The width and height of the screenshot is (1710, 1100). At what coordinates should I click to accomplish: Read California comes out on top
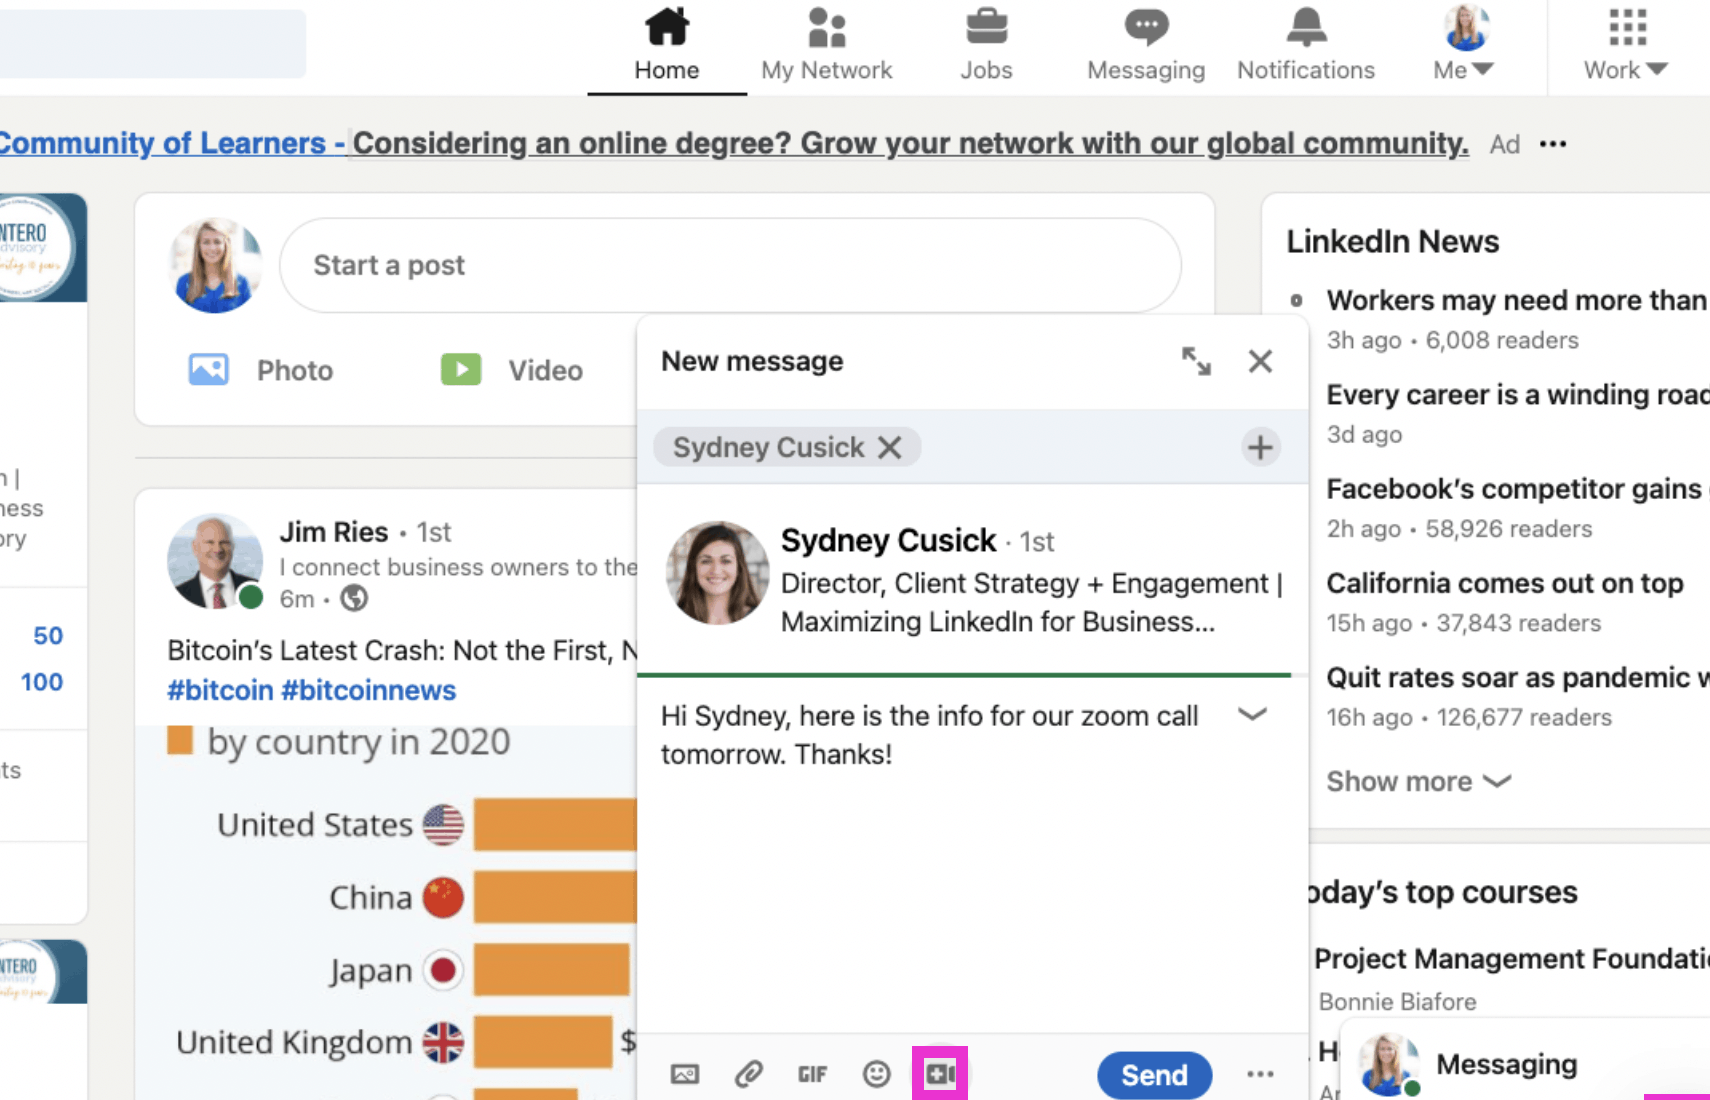(x=1505, y=583)
